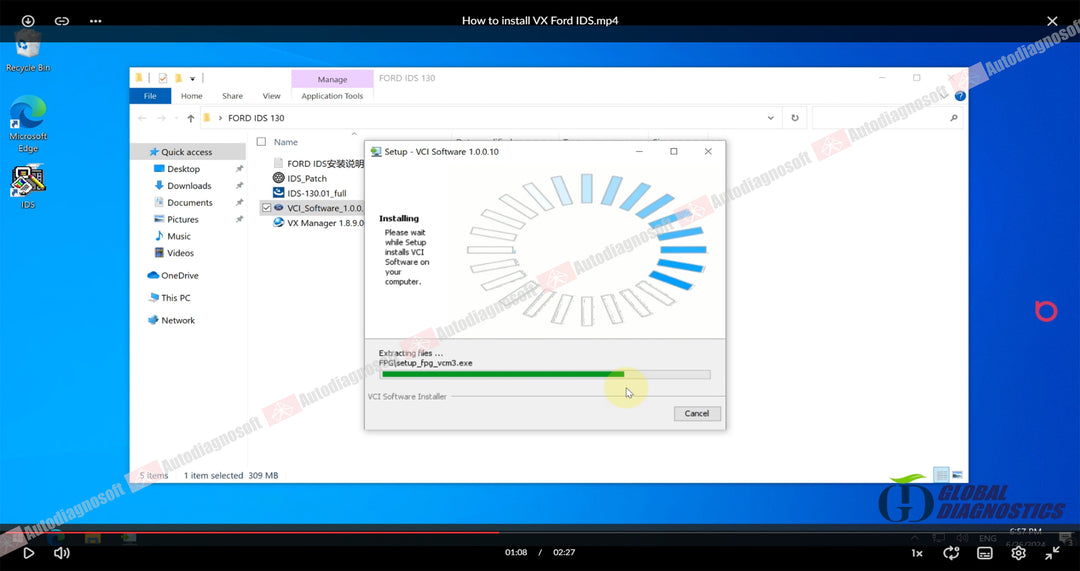Select Quick access in navigation pane
The image size is (1080, 571).
(186, 152)
